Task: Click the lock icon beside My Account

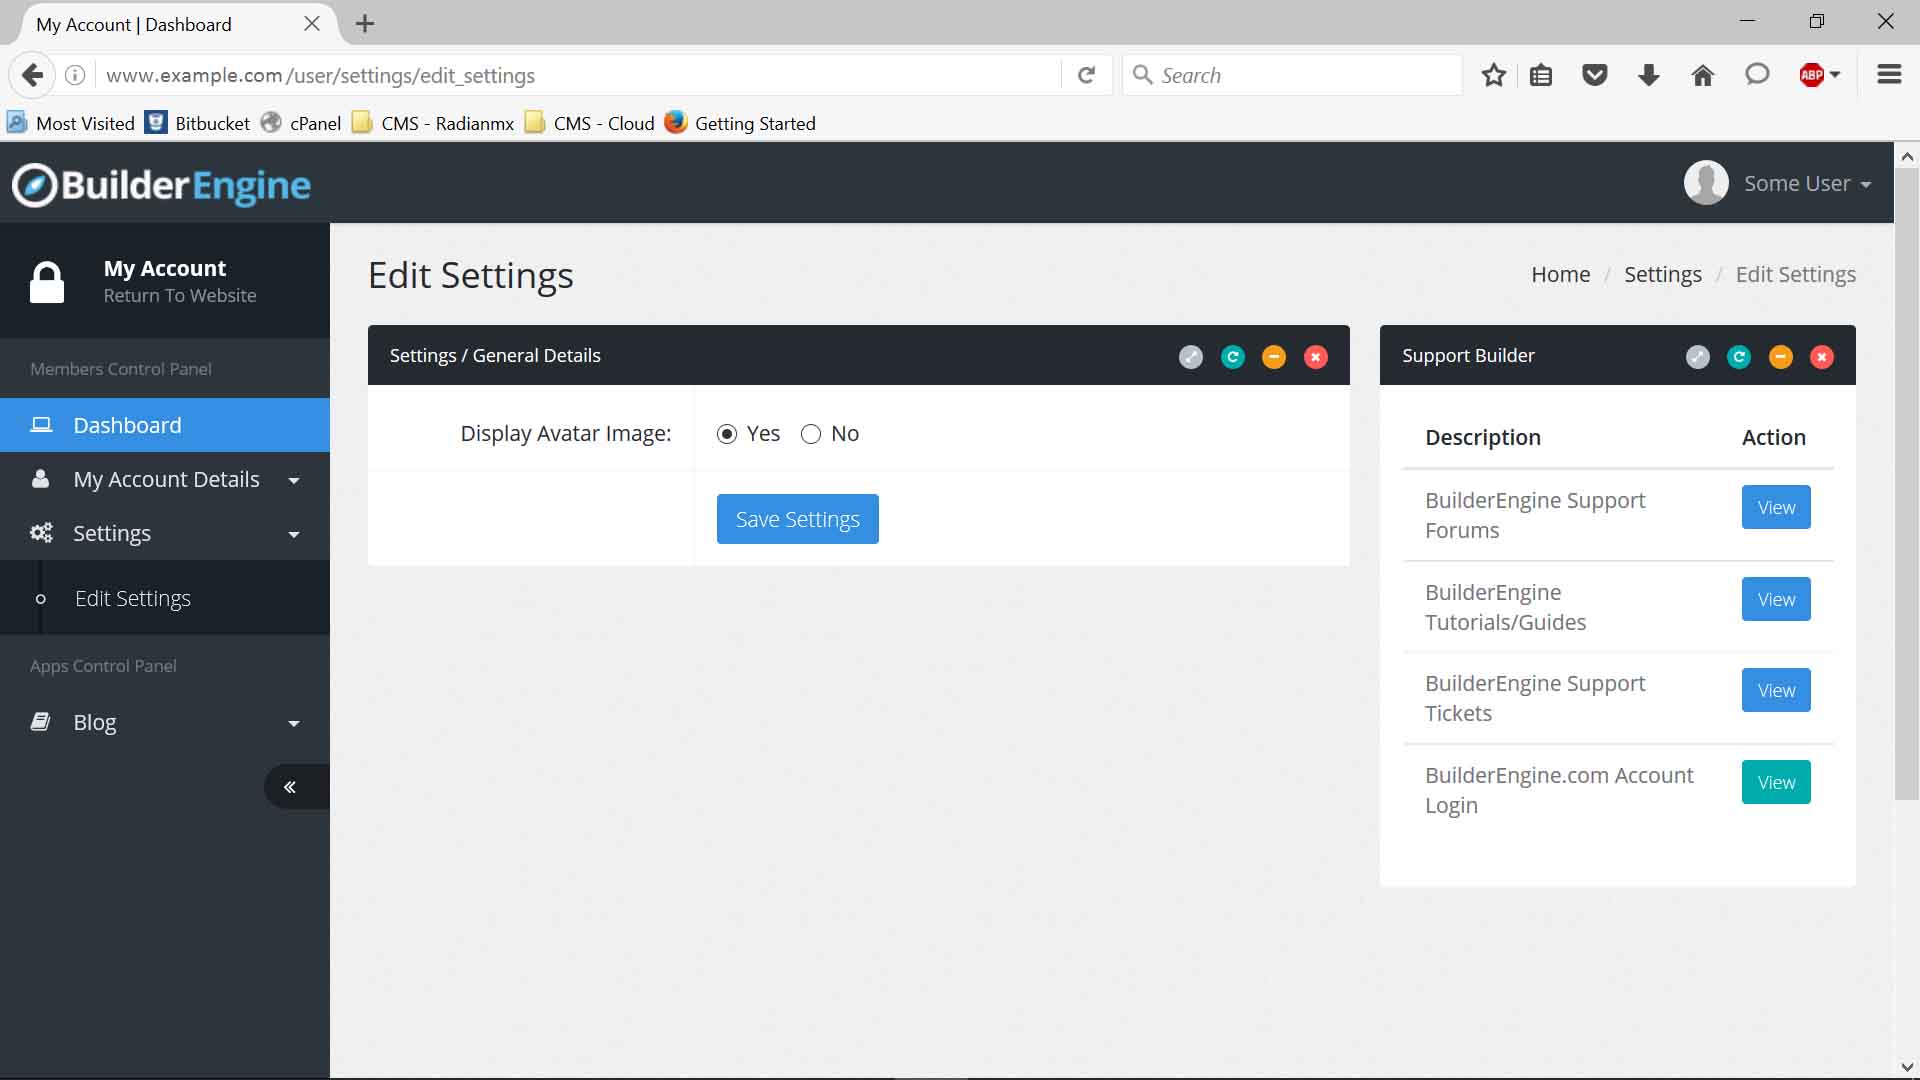Action: [47, 282]
